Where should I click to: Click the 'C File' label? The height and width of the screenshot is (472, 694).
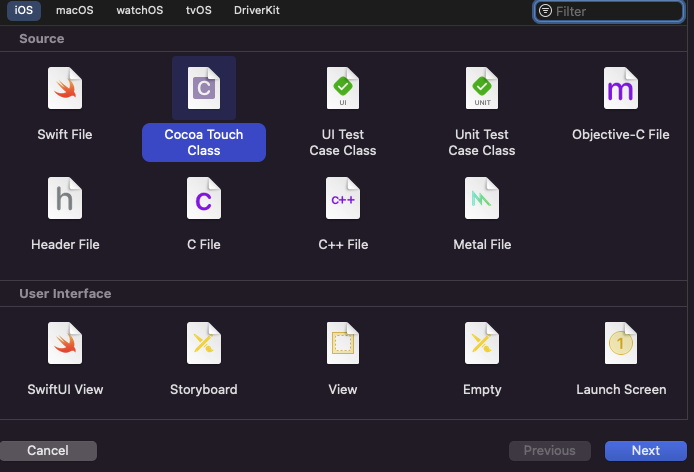[204, 244]
